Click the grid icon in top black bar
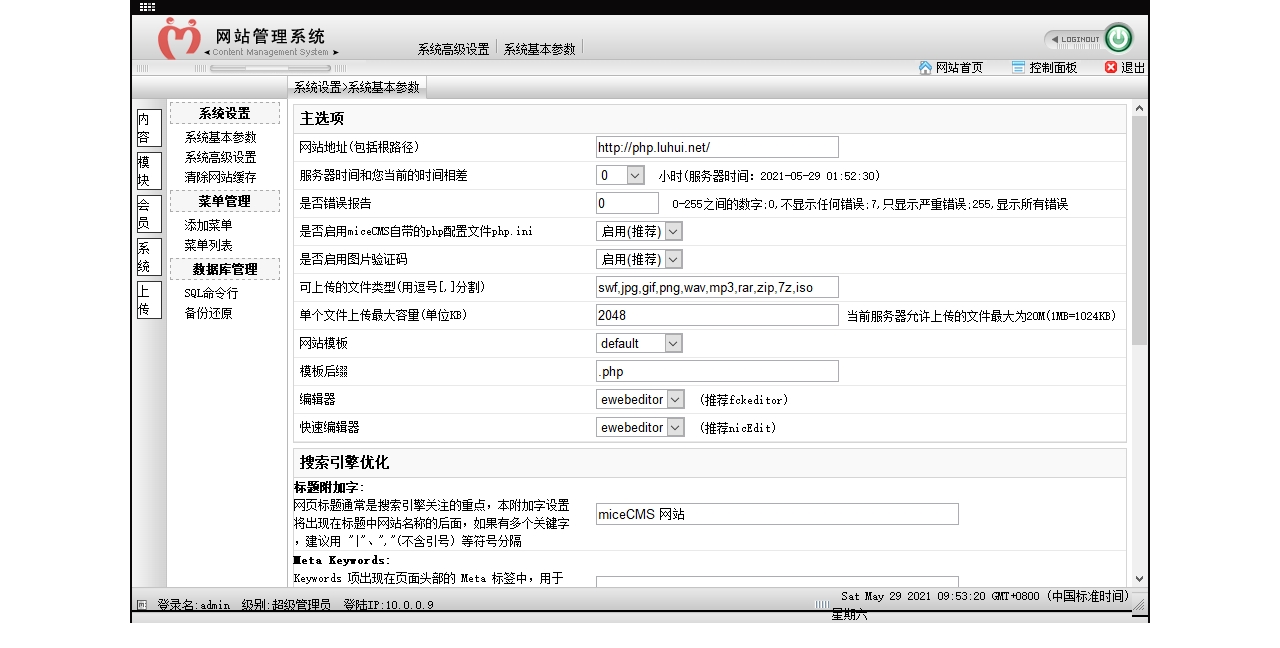Screen dimensions: 1280x648 [x=147, y=7]
